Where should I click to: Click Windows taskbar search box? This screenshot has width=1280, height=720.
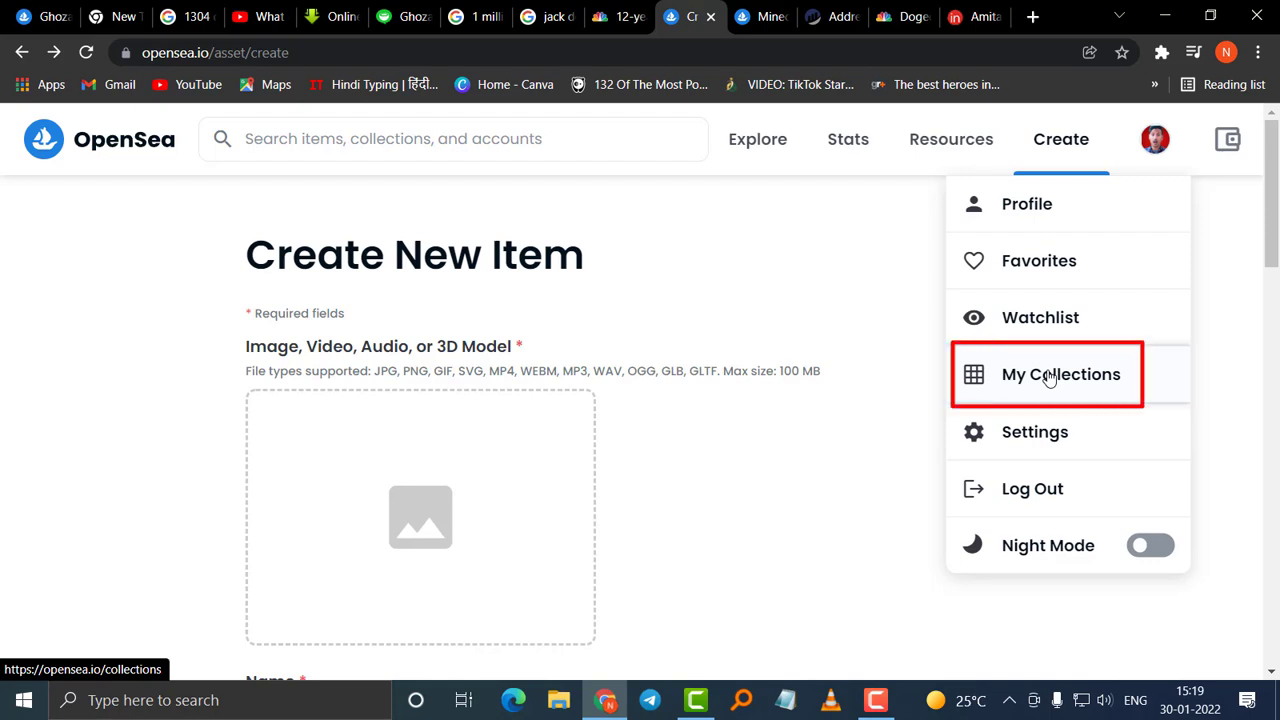220,700
